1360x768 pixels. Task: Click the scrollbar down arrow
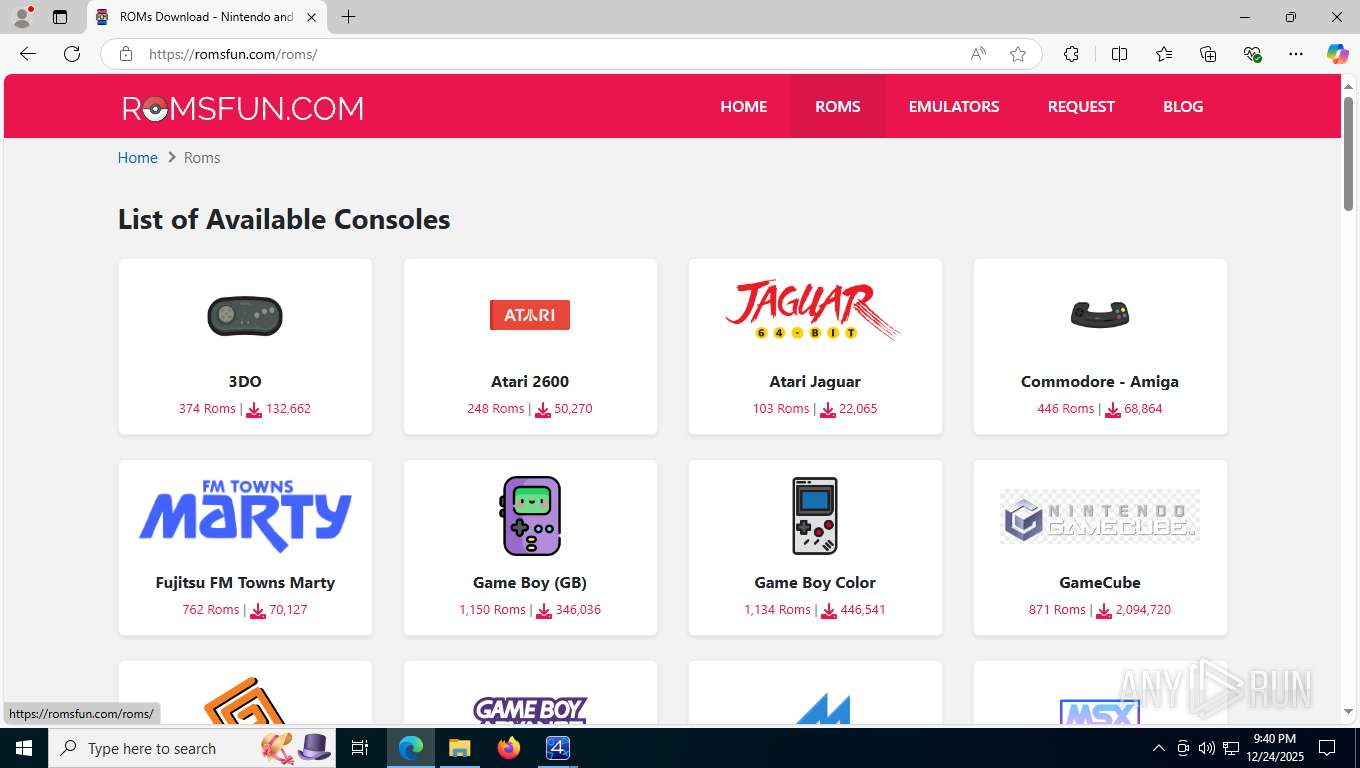(1348, 712)
